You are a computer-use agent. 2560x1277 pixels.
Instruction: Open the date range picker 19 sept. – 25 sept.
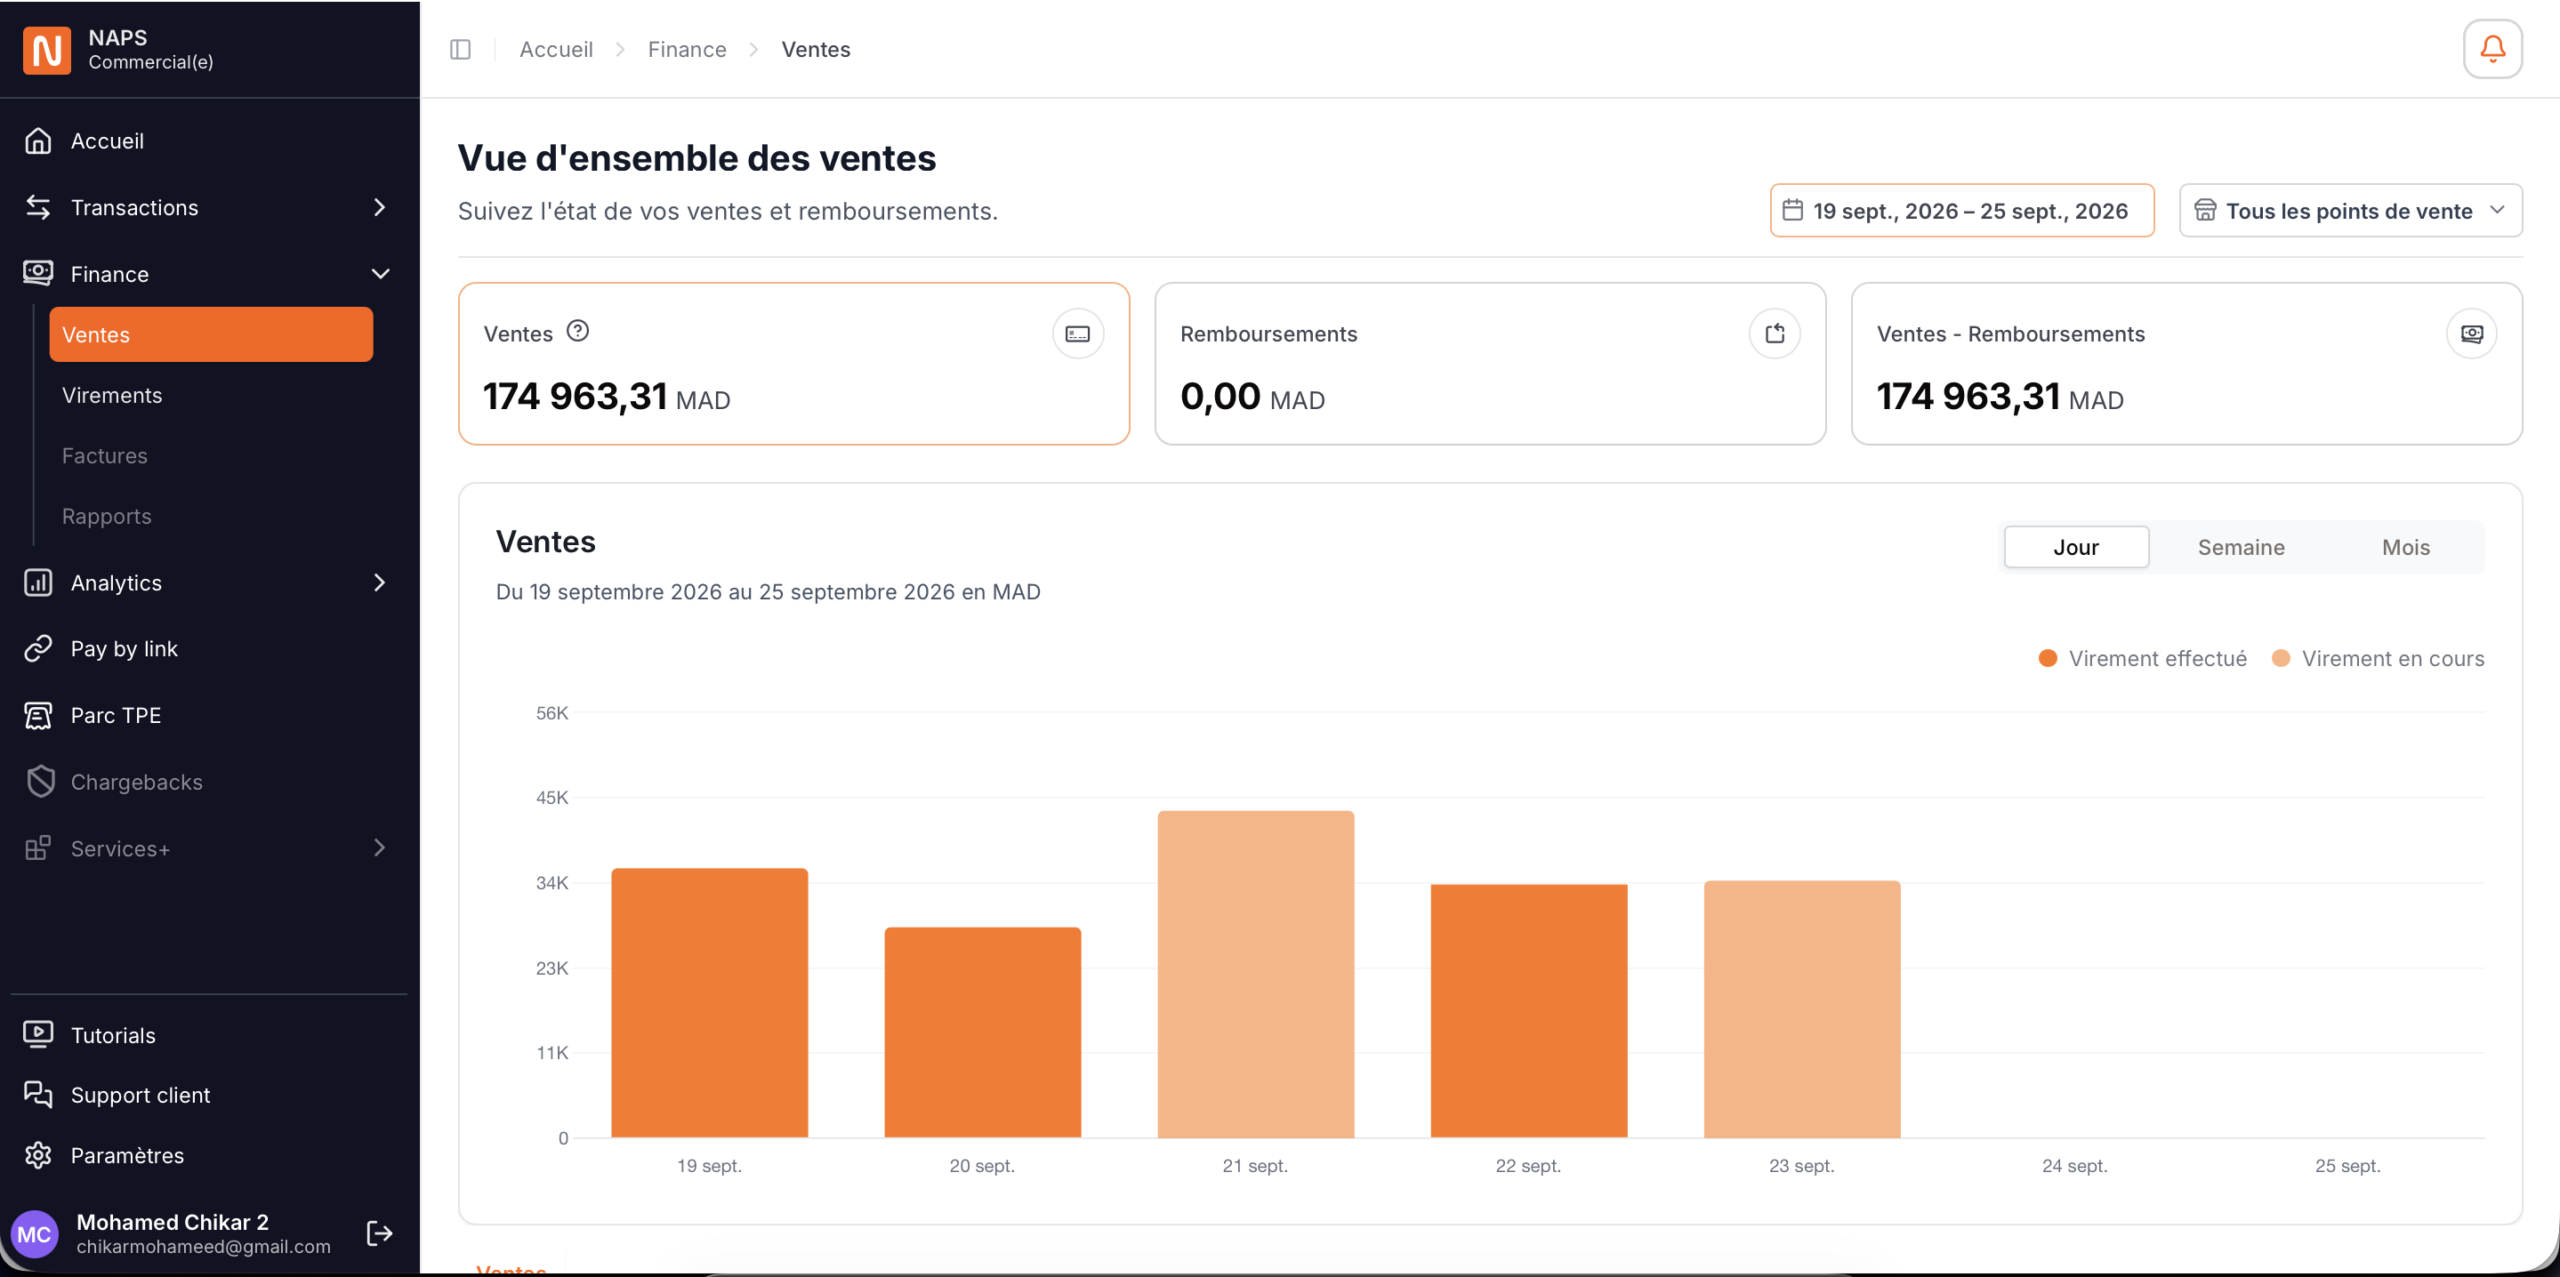tap(1962, 210)
